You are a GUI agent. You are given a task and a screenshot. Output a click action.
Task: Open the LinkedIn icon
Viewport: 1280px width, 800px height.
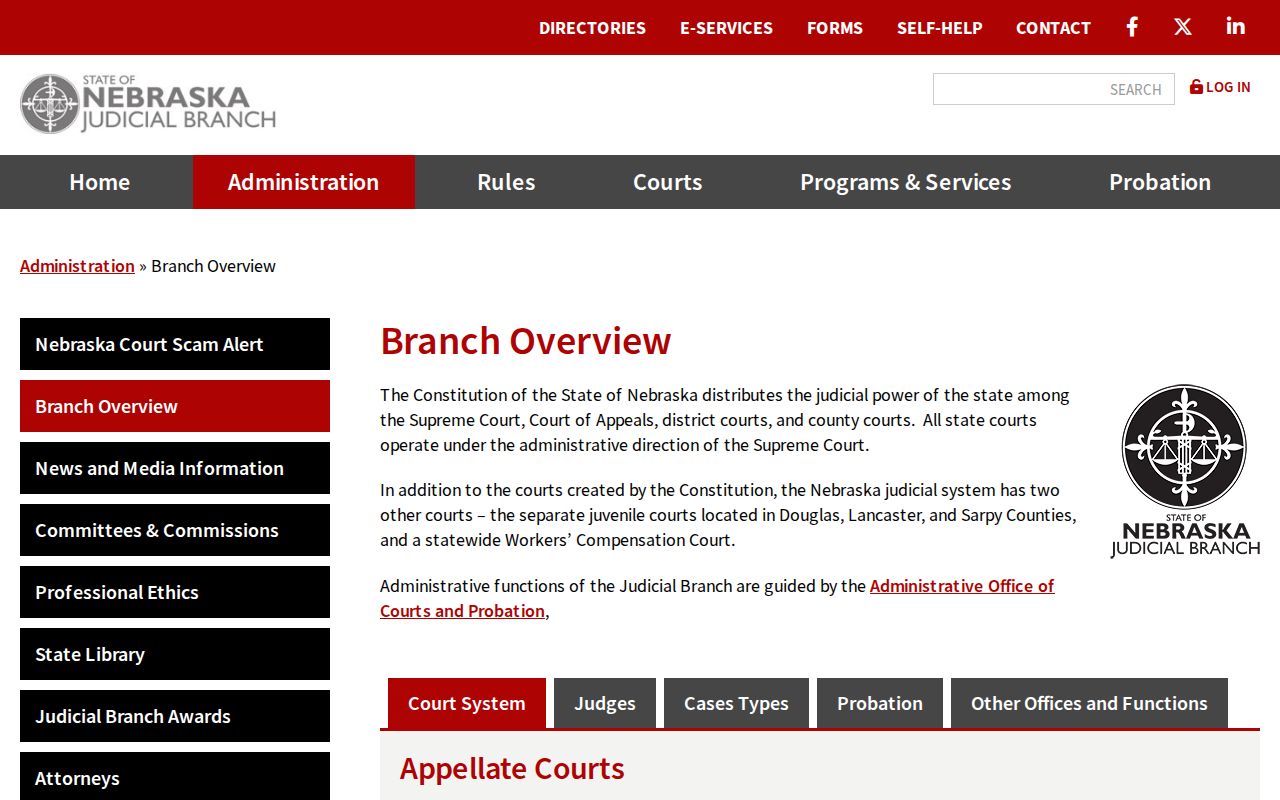point(1236,26)
